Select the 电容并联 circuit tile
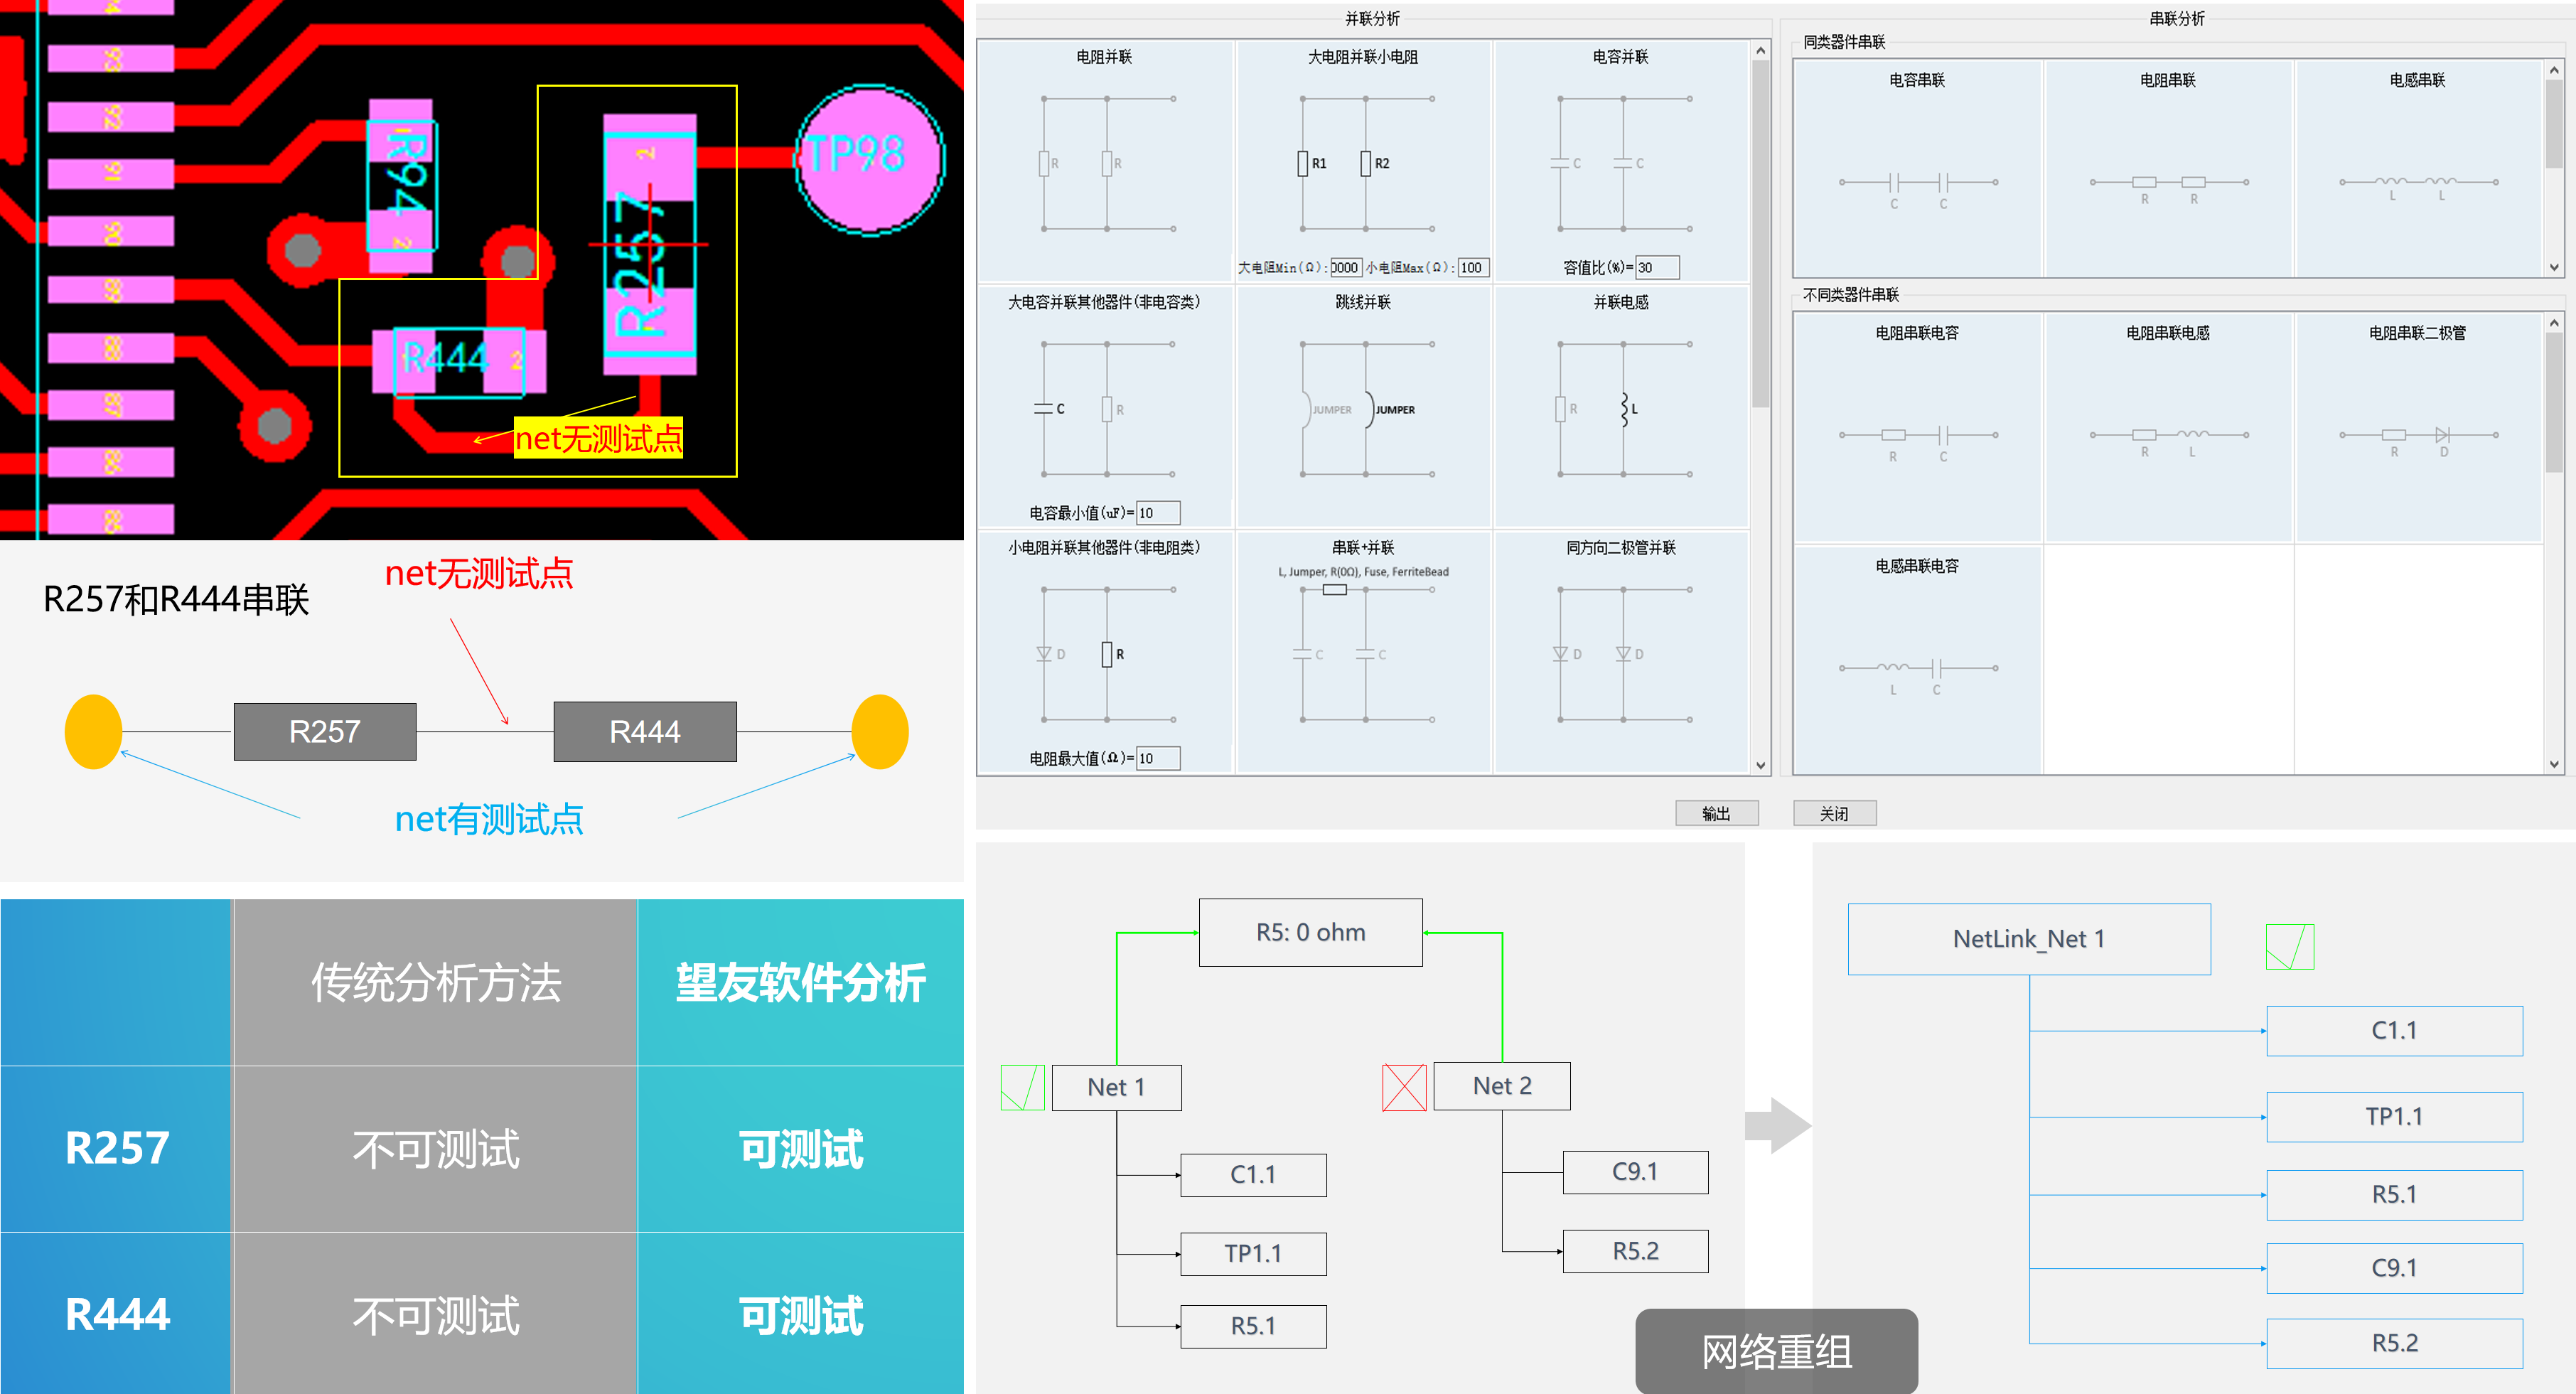The width and height of the screenshot is (2576, 1394). 1621,161
